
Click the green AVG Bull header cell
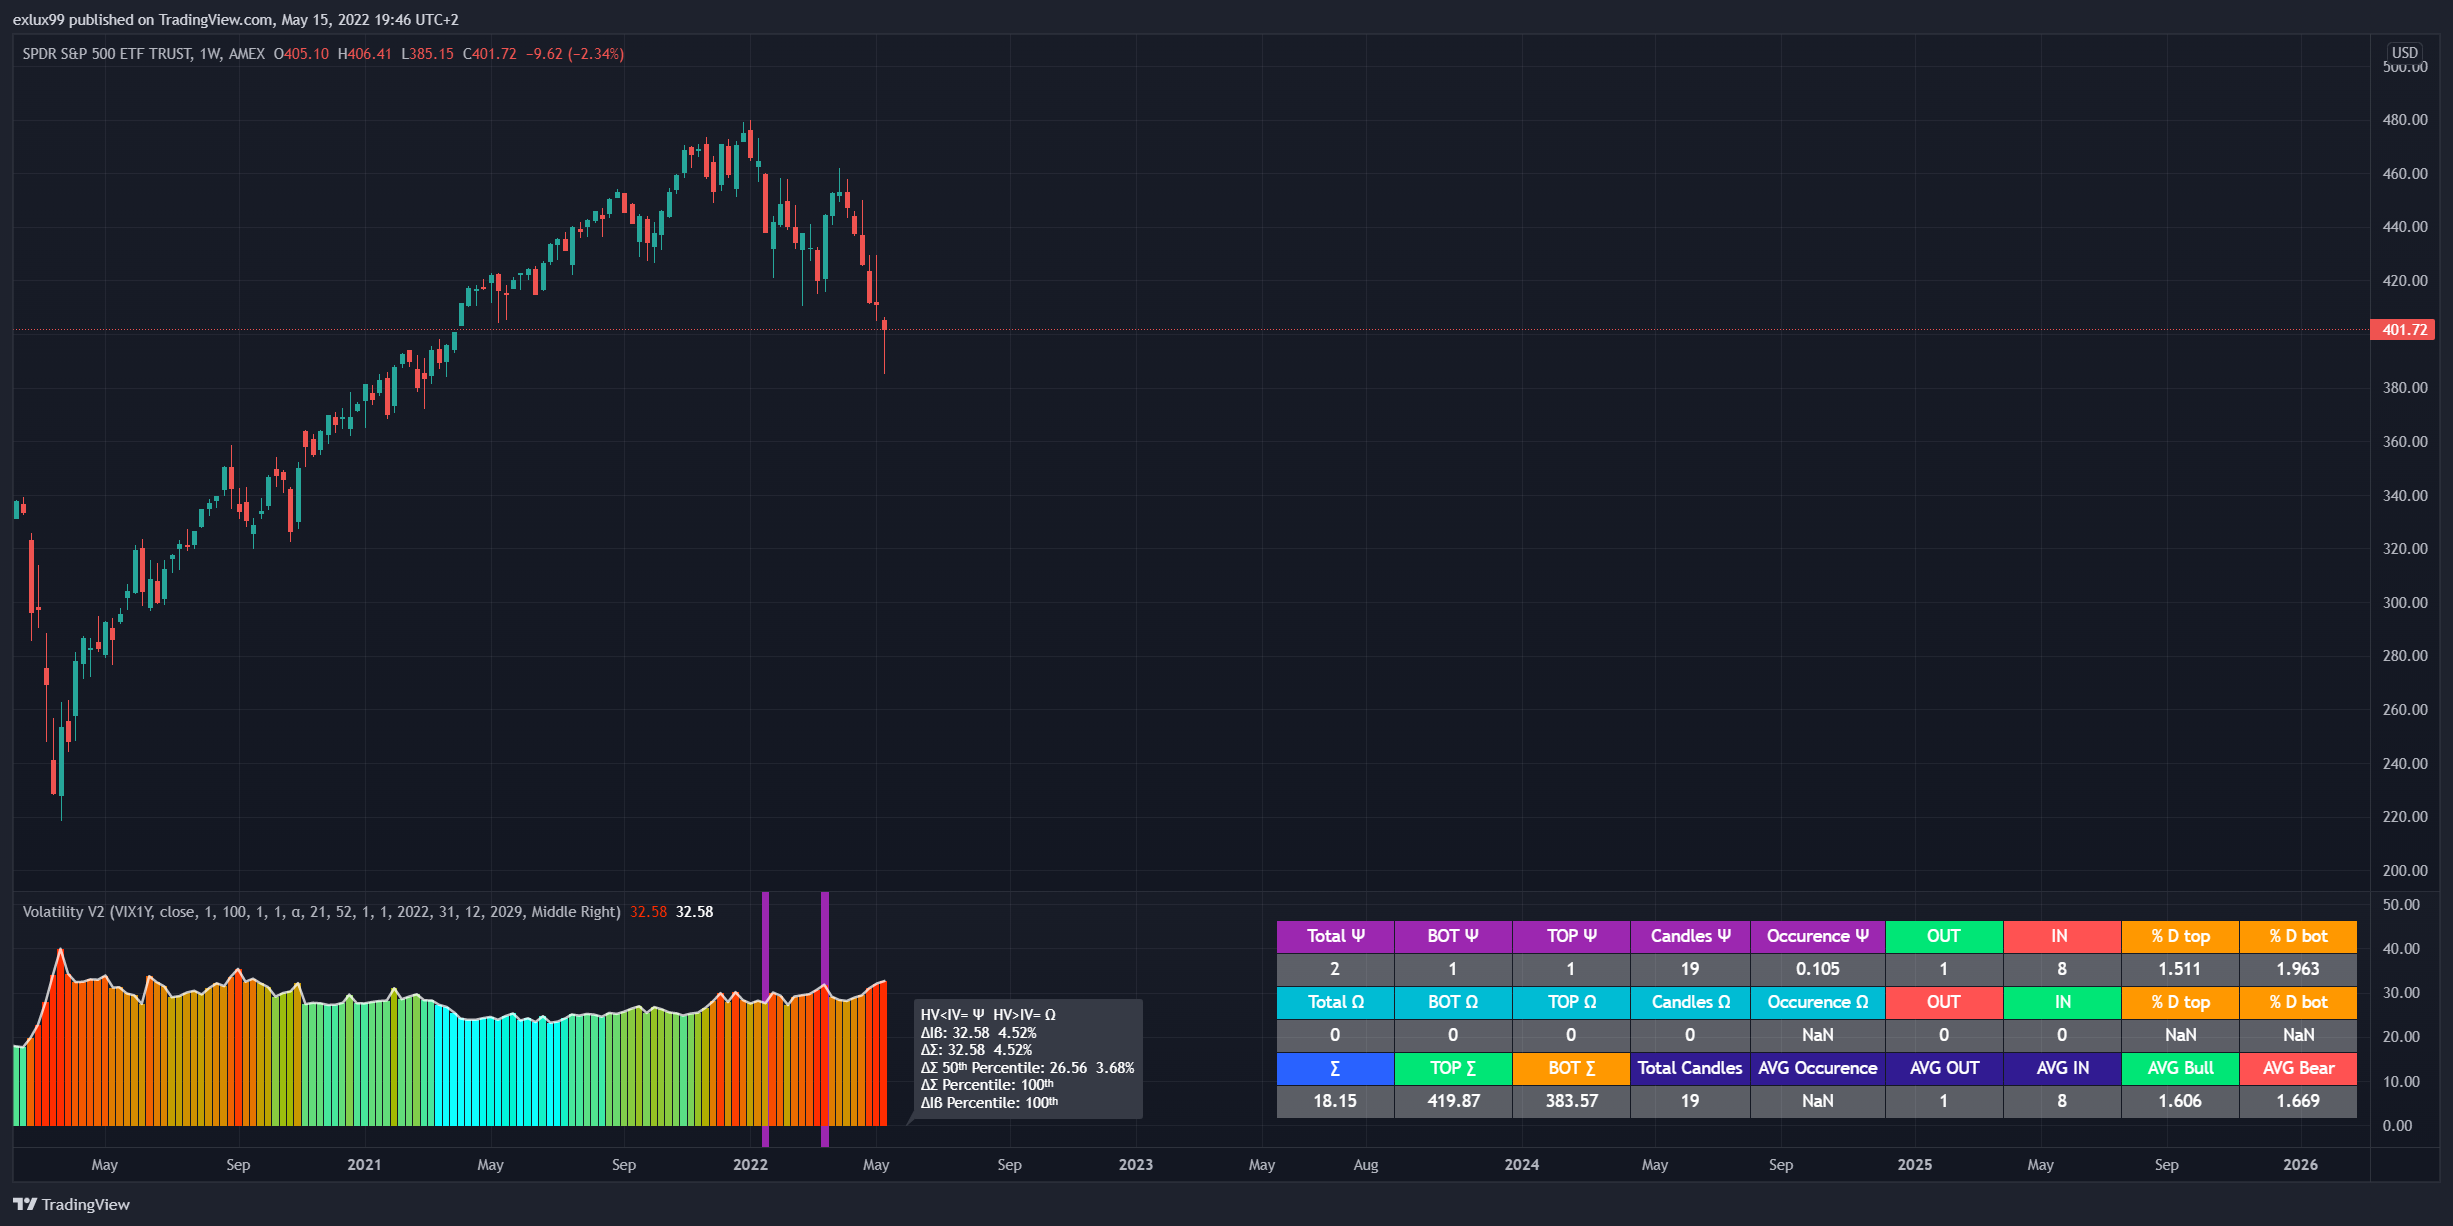click(2180, 1069)
